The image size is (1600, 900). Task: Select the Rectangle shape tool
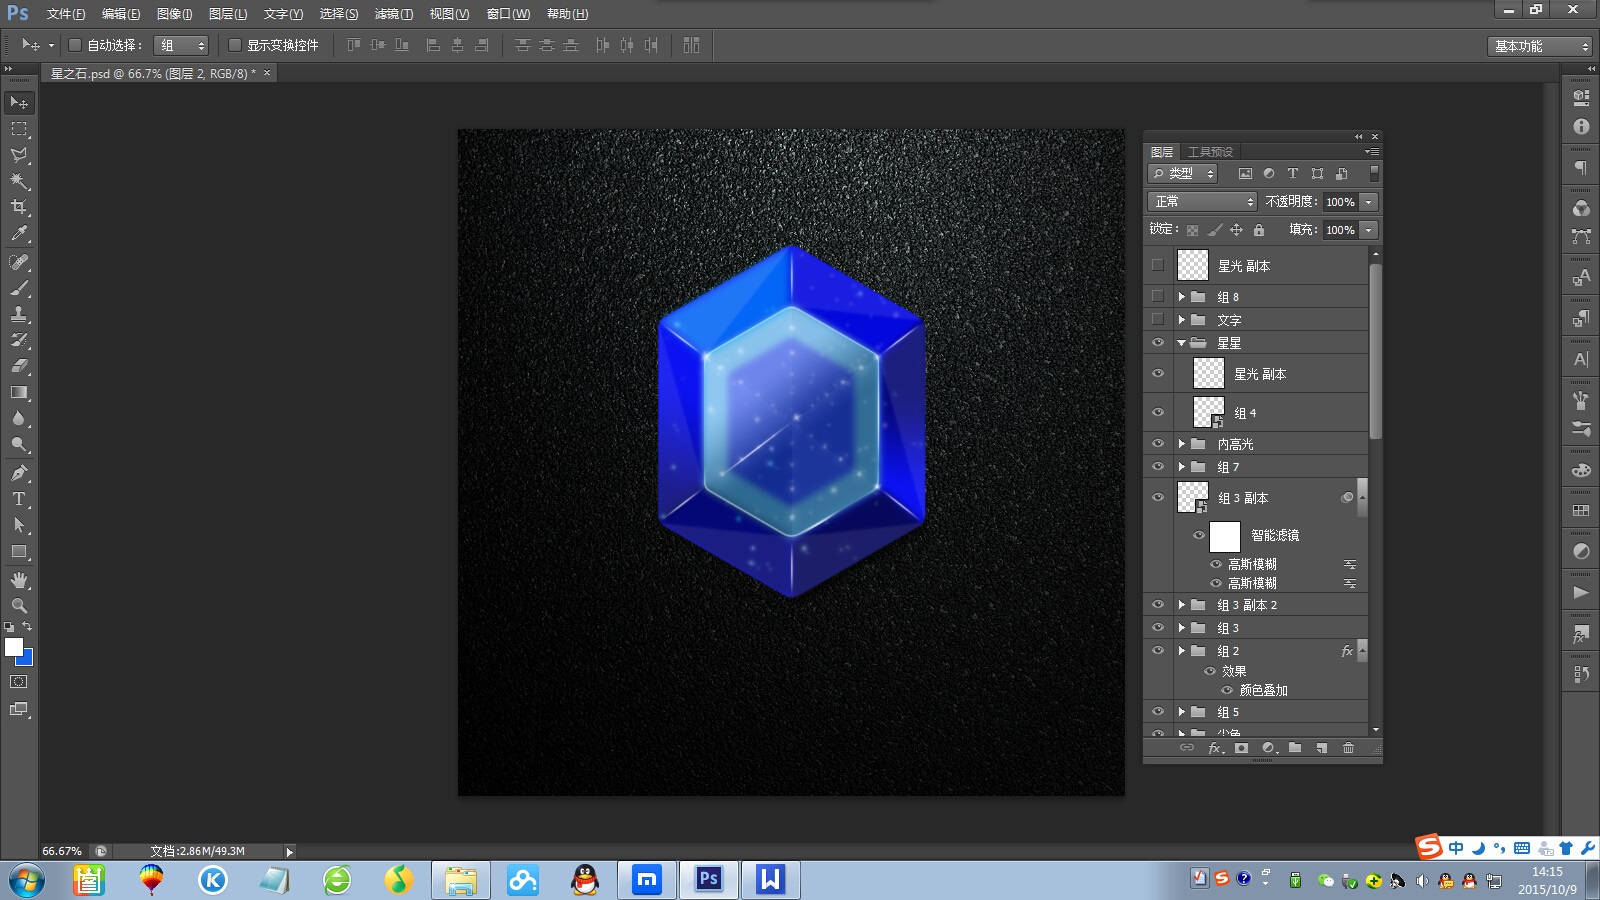coord(19,551)
